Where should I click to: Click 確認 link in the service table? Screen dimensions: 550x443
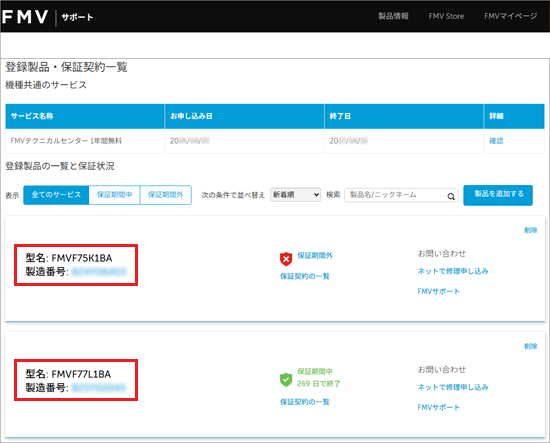tap(496, 141)
